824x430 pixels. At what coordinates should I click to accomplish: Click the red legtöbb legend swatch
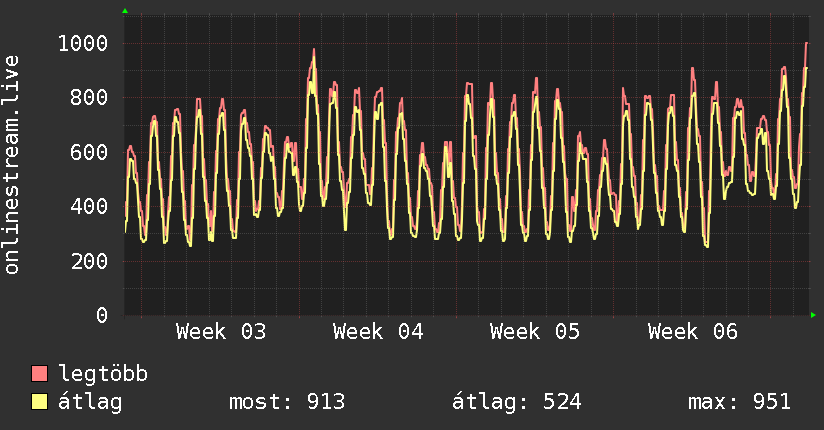(x=40, y=374)
